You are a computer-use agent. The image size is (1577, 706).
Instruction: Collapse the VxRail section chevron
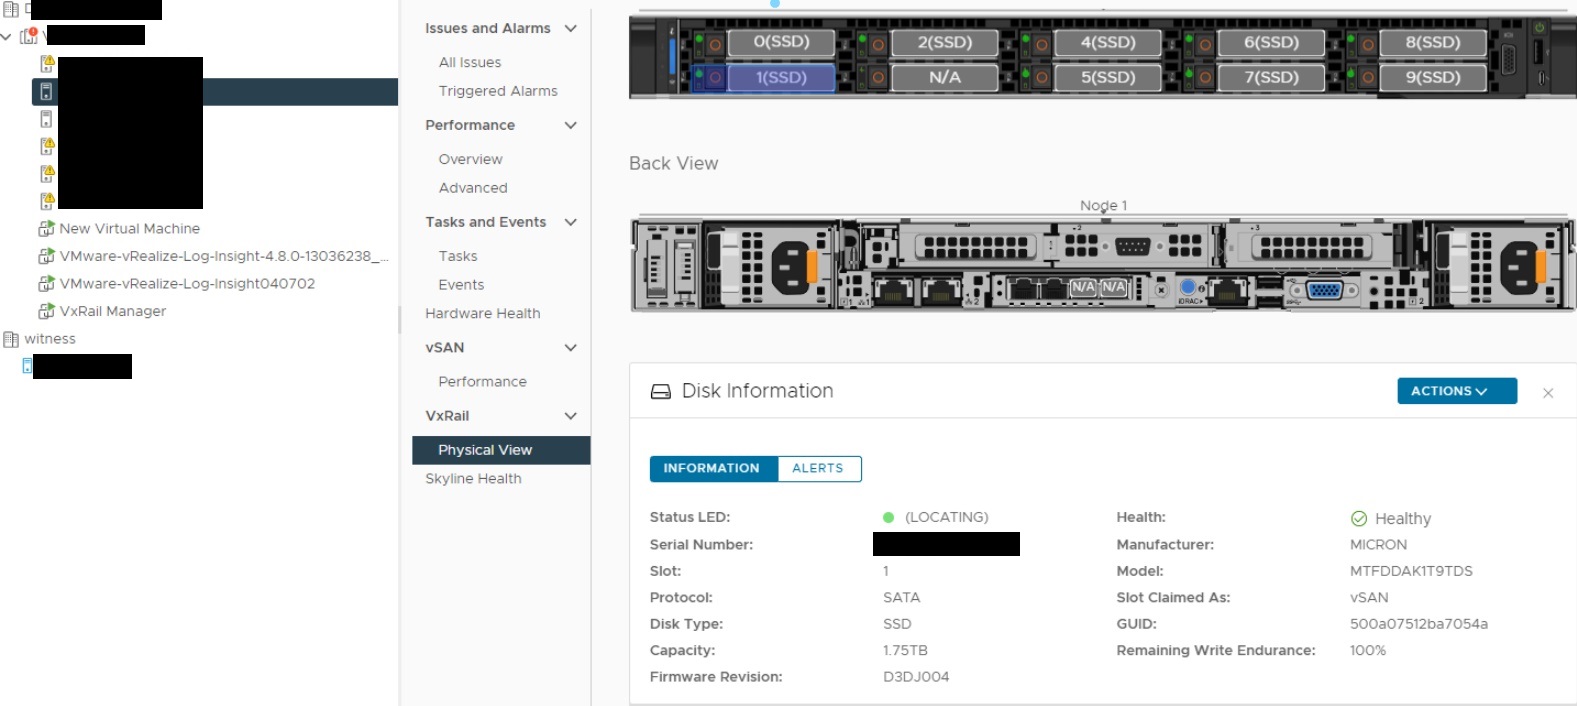[570, 416]
